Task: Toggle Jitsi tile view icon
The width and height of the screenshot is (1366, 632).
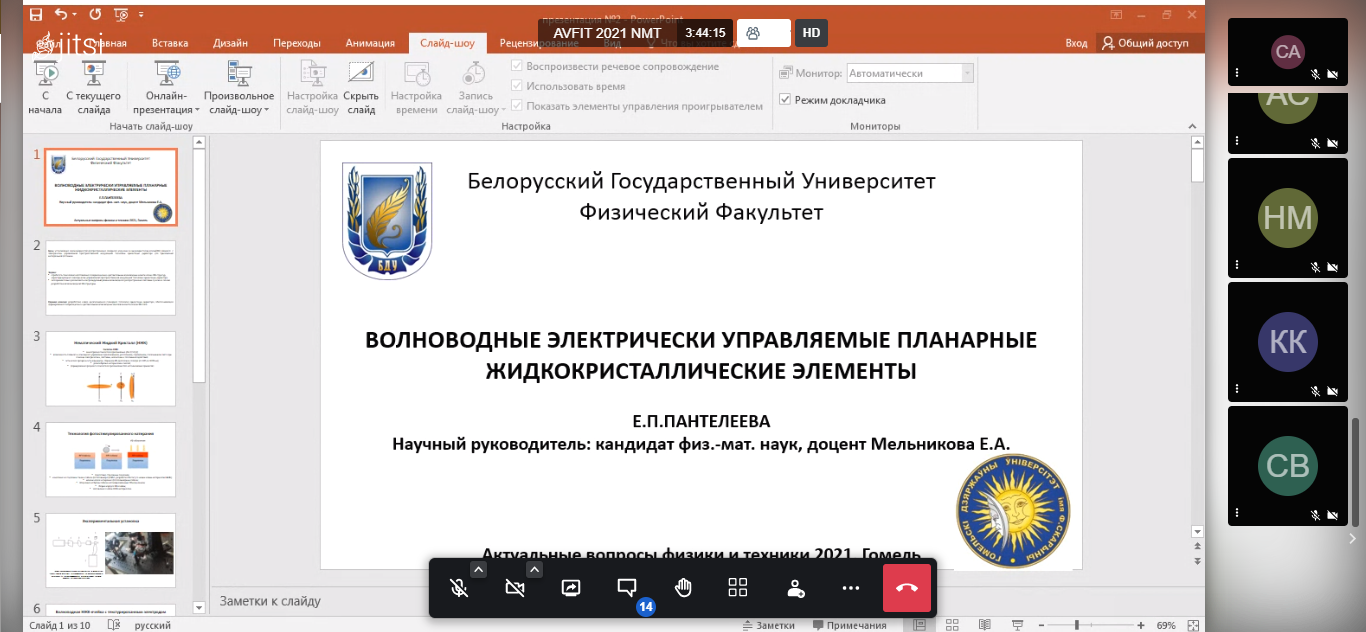Action: [738, 588]
